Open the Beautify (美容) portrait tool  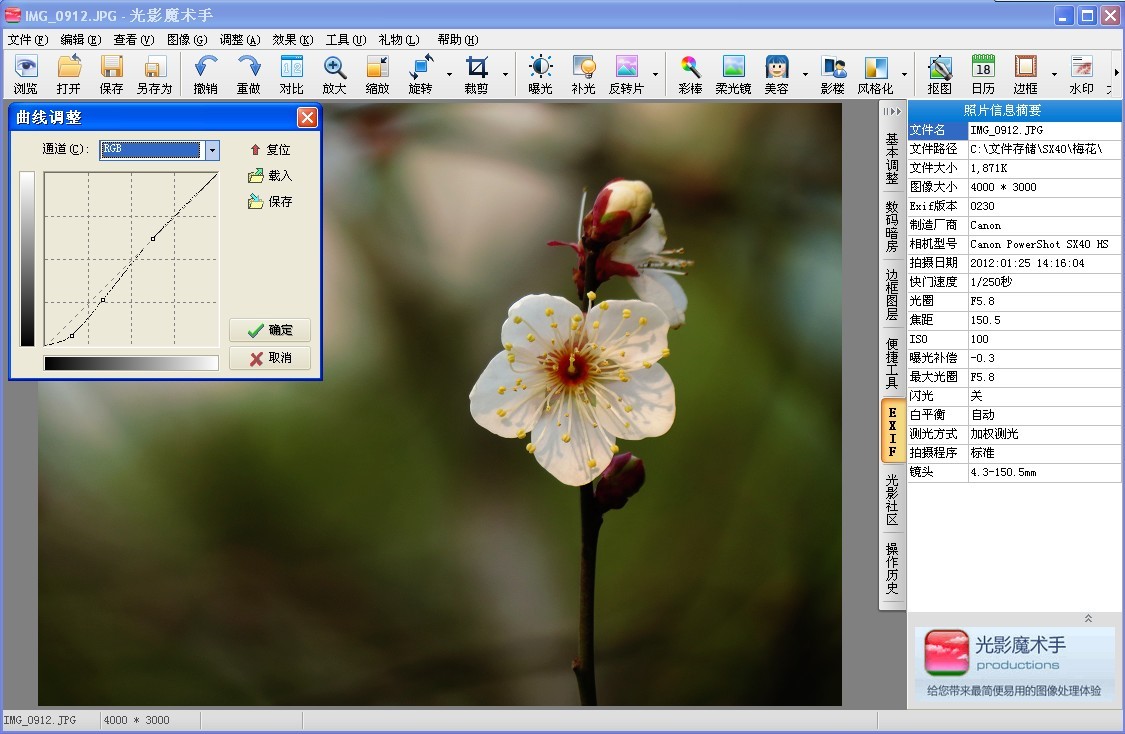(776, 74)
